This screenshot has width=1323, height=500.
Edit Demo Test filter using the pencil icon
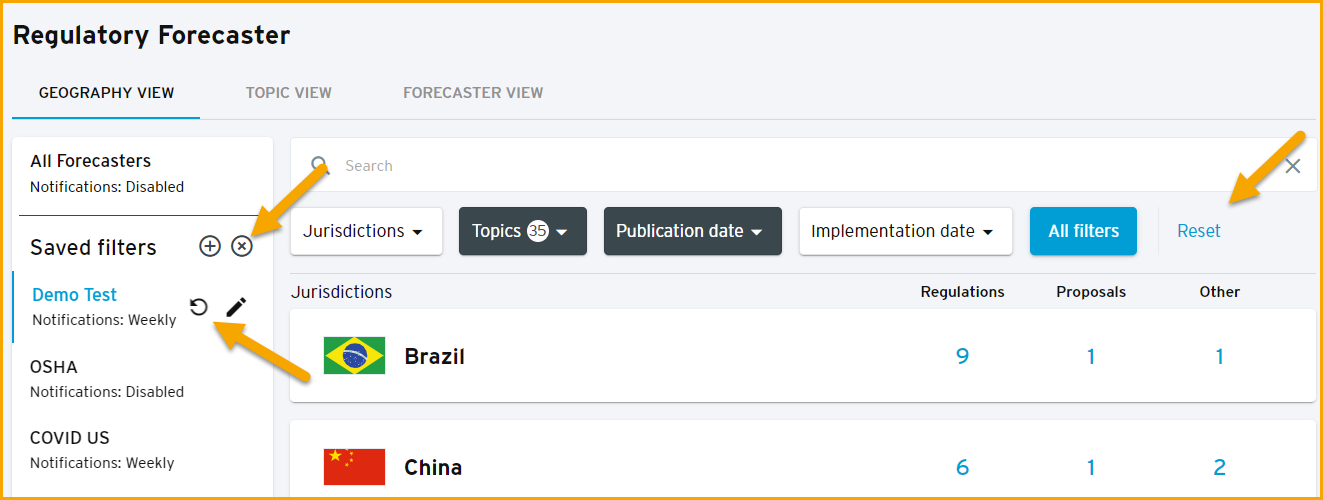[236, 307]
